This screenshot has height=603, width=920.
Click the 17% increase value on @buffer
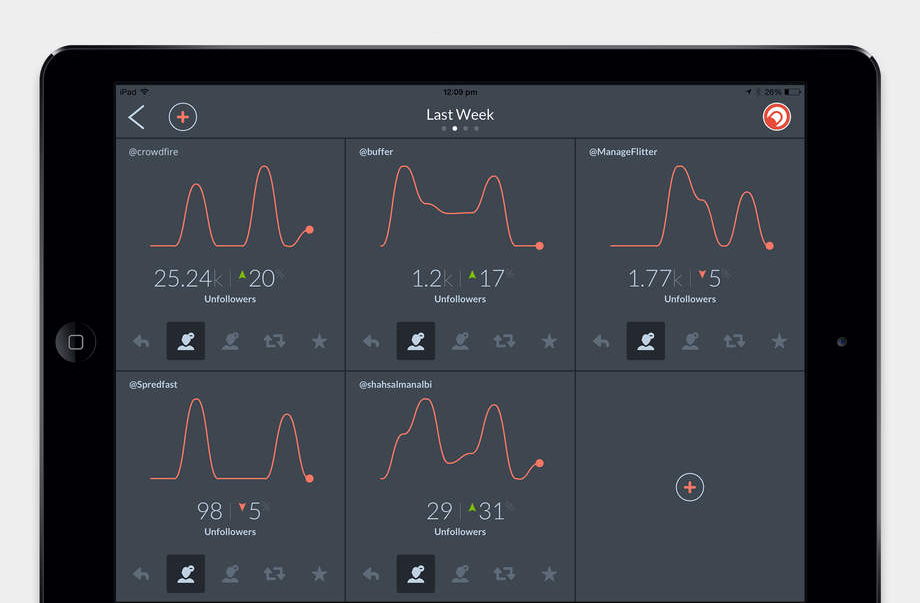coord(492,279)
